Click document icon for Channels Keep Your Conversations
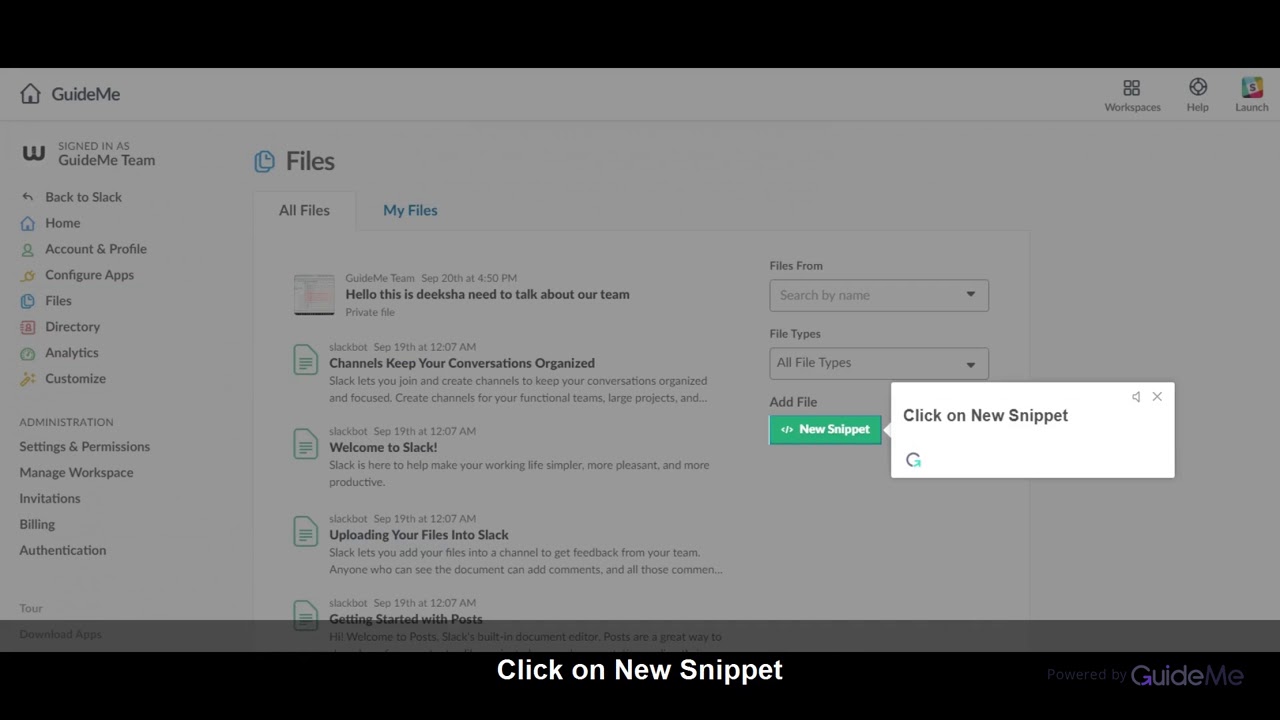Screen dimensions: 1280x720 [306, 359]
